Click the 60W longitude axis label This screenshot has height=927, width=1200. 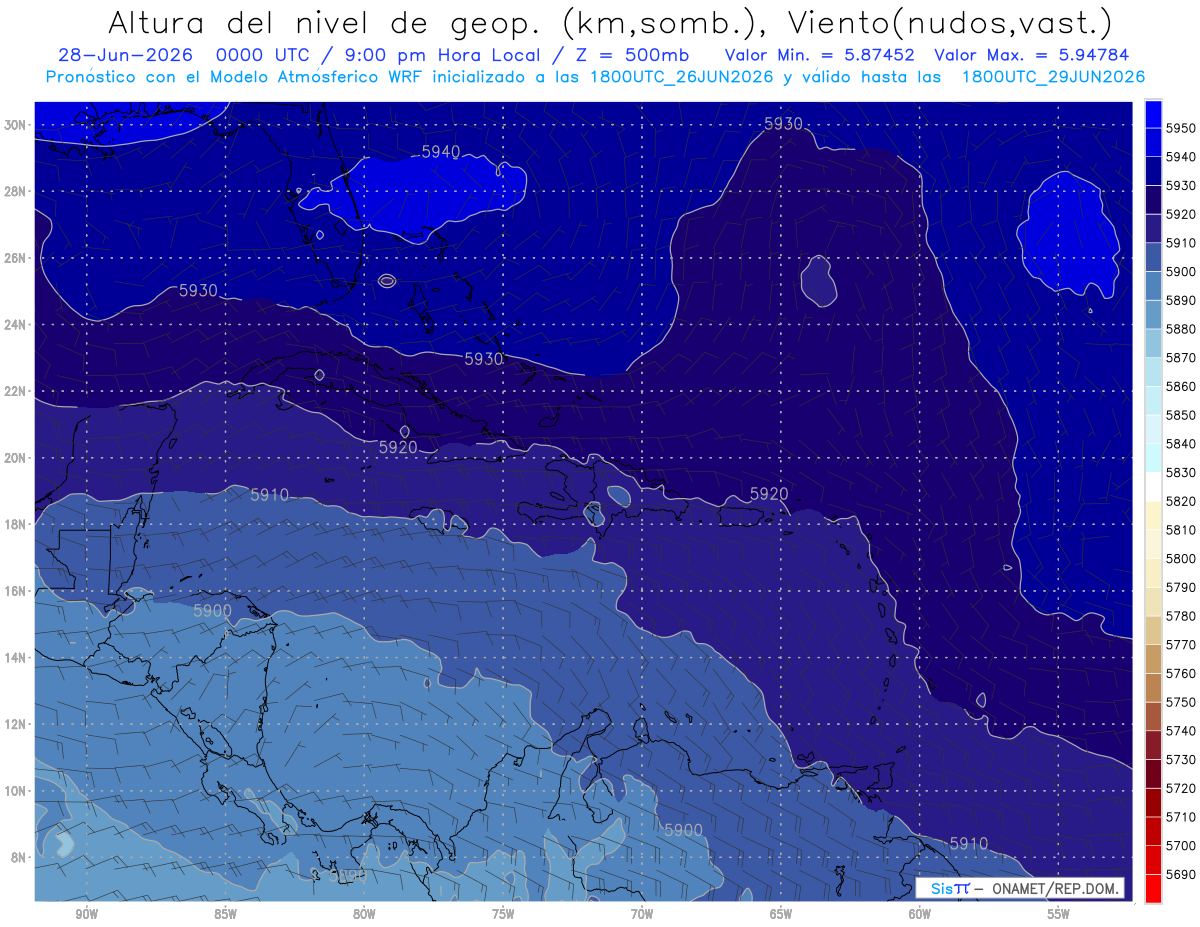[920, 914]
